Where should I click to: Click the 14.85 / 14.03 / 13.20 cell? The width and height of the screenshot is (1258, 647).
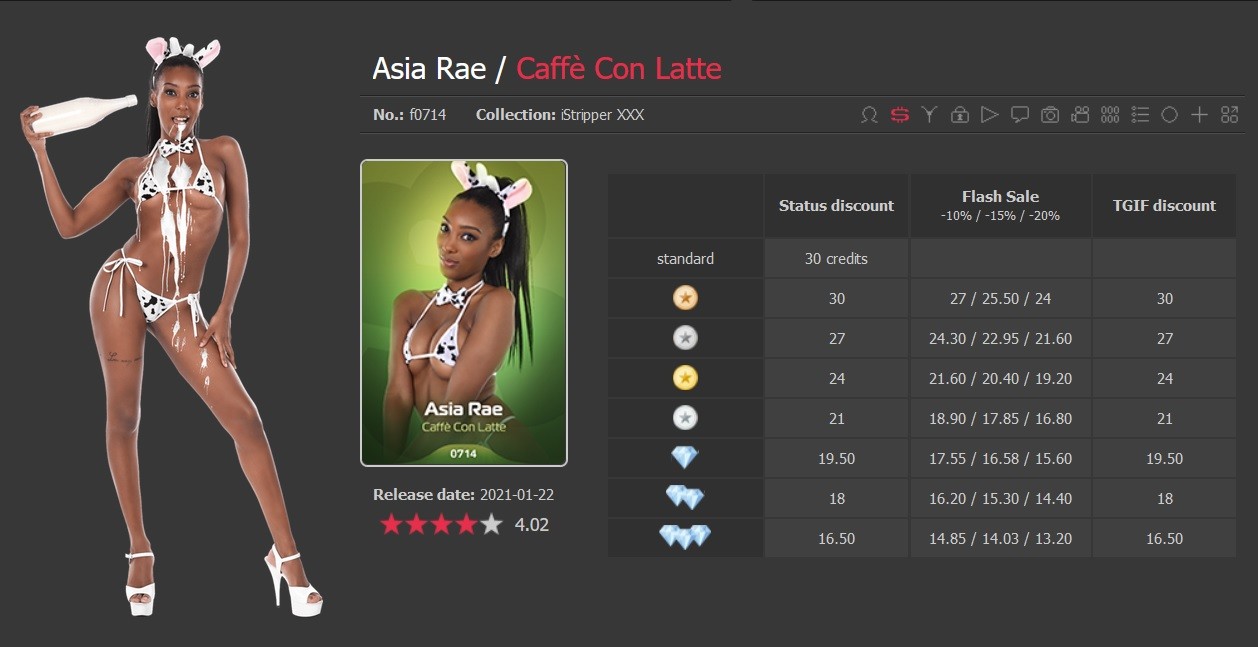[1001, 538]
